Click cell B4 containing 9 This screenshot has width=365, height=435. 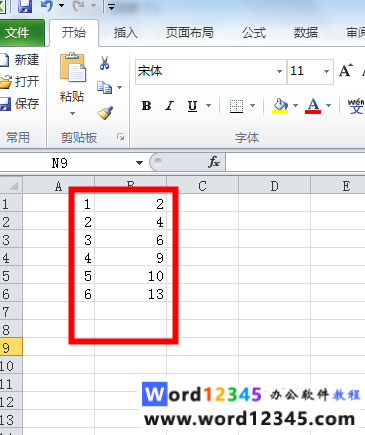click(x=131, y=258)
